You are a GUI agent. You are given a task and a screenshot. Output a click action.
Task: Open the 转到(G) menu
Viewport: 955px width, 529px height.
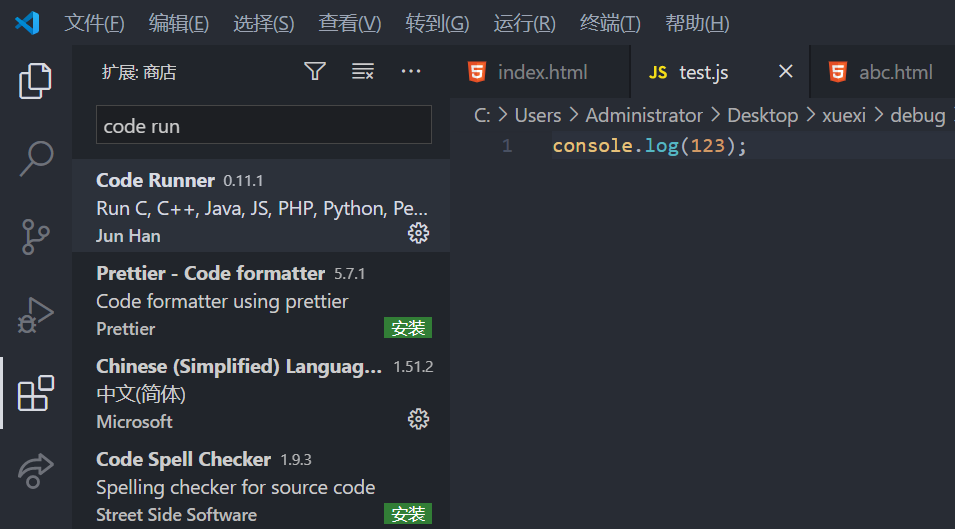tap(437, 23)
